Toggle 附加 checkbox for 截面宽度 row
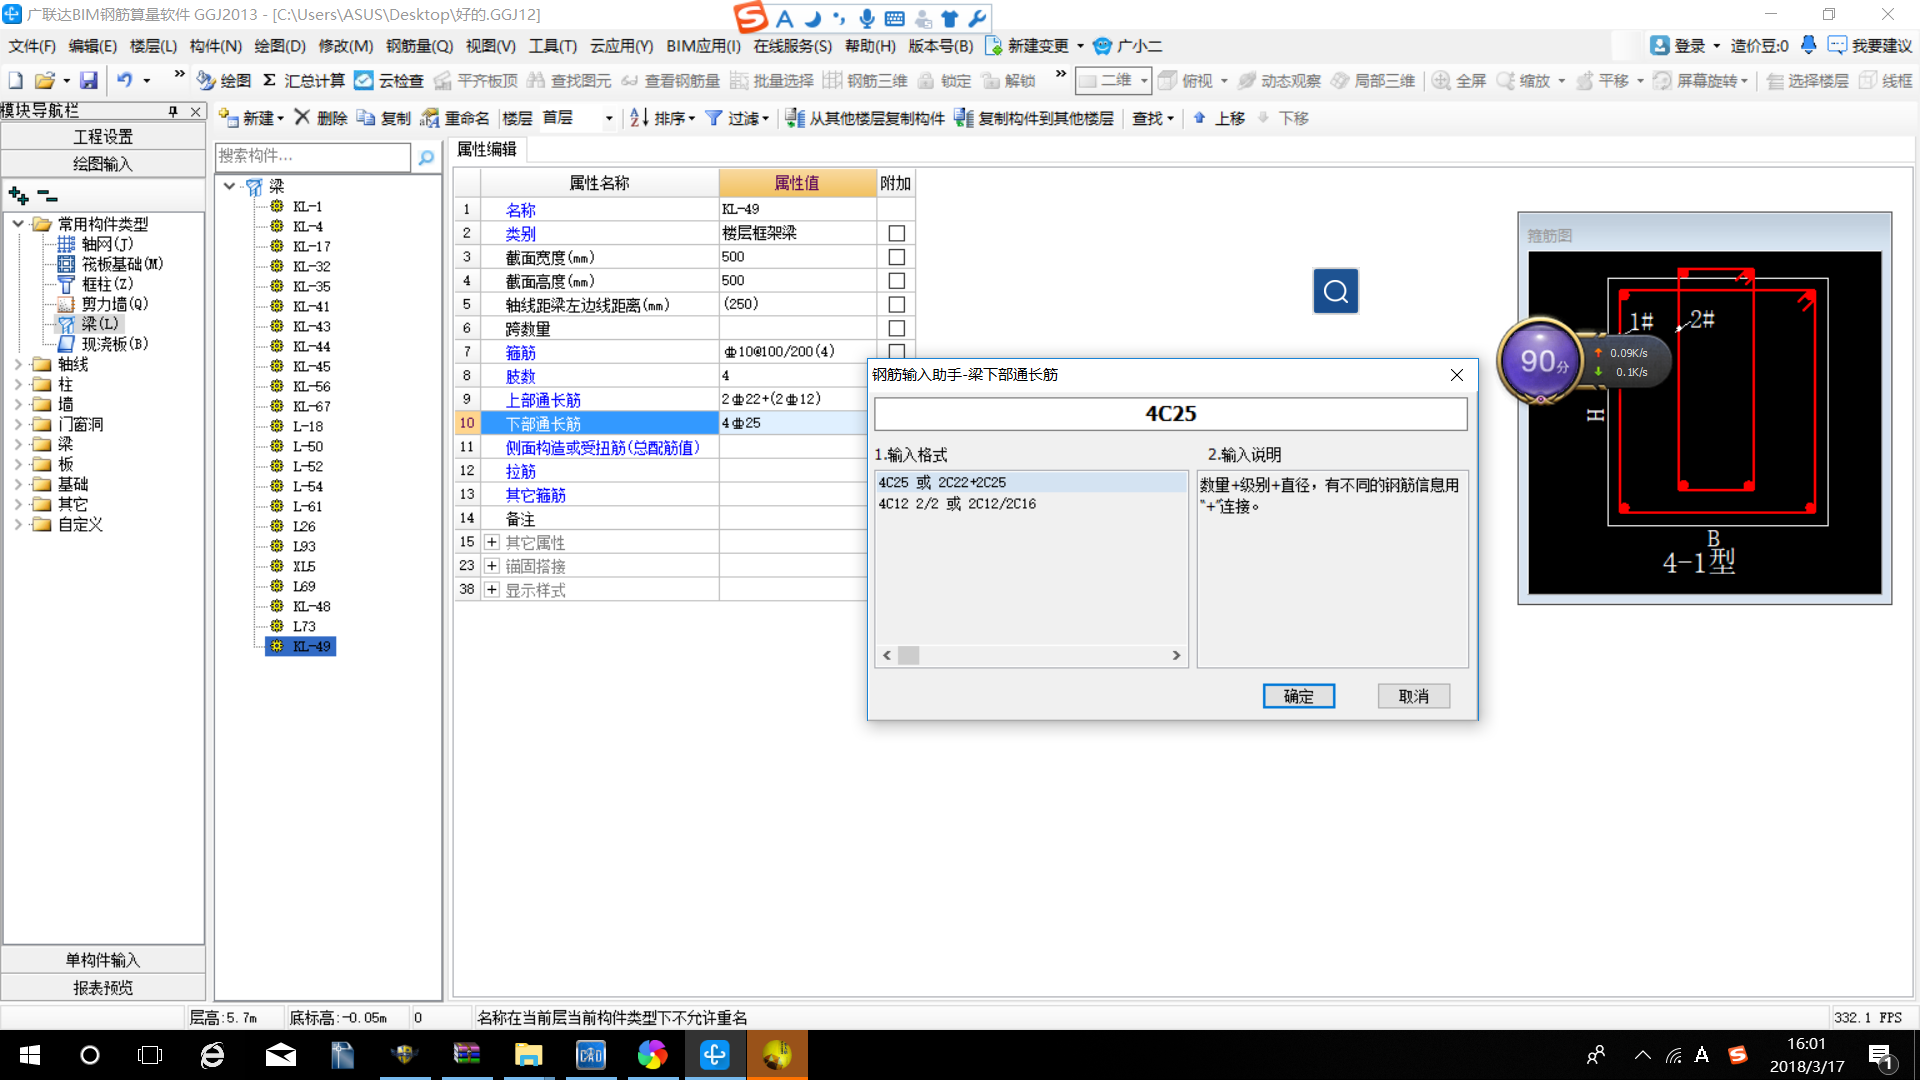 tap(896, 257)
